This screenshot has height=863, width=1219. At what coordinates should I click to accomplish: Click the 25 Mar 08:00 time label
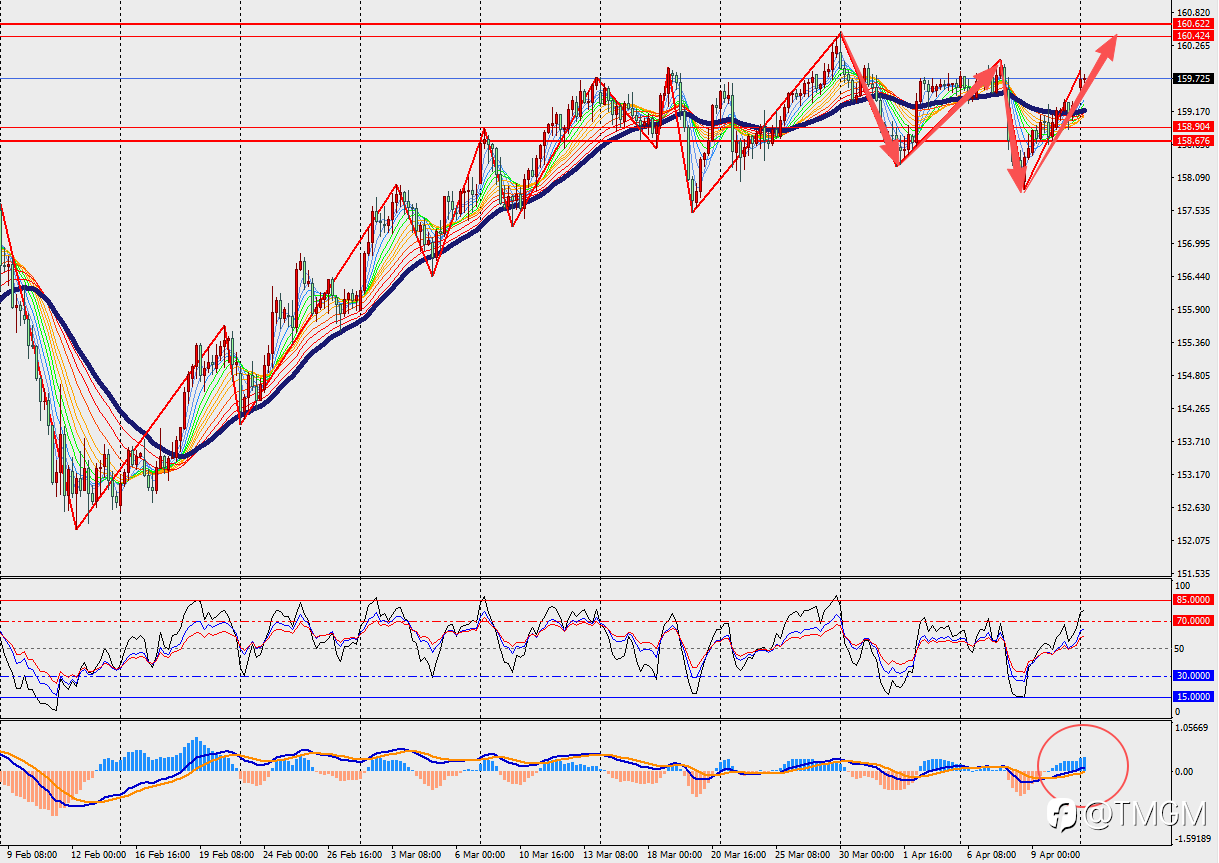[802, 856]
